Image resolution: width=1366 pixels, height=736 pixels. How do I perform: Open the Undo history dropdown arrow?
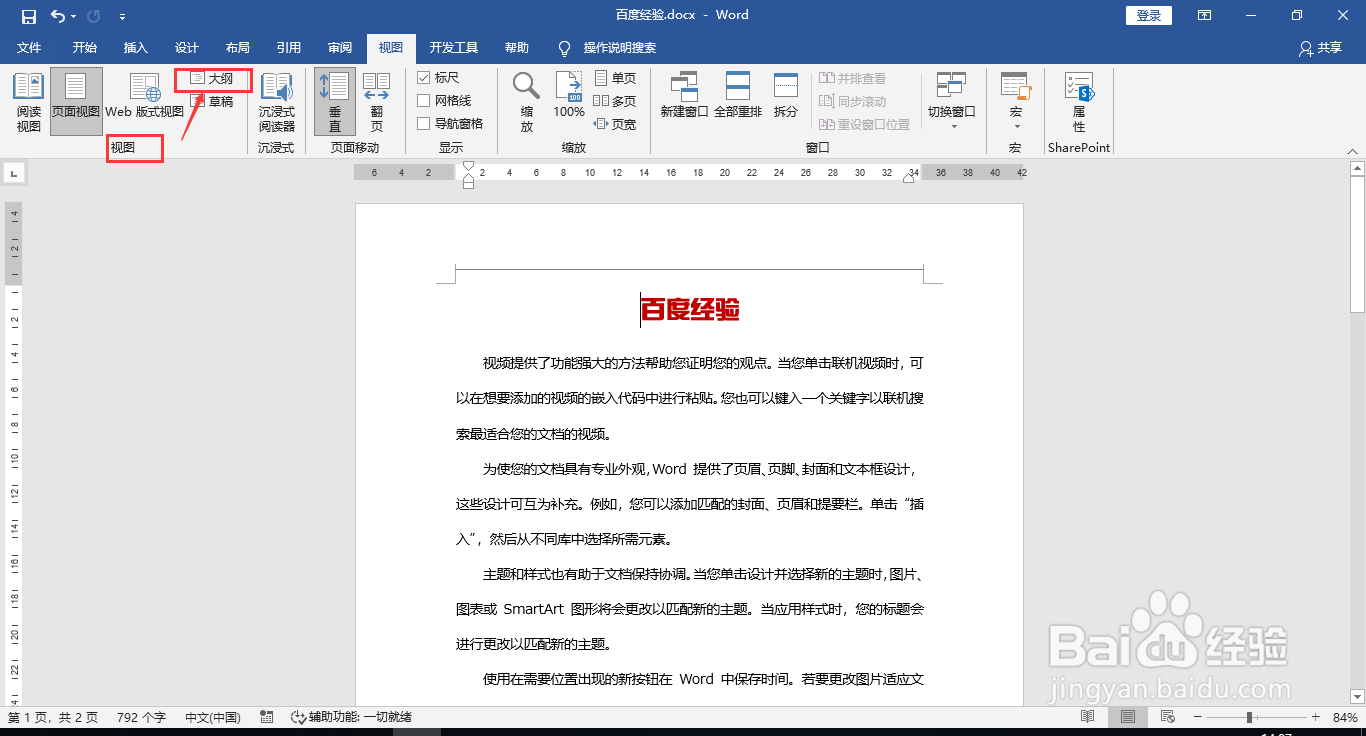[x=73, y=17]
